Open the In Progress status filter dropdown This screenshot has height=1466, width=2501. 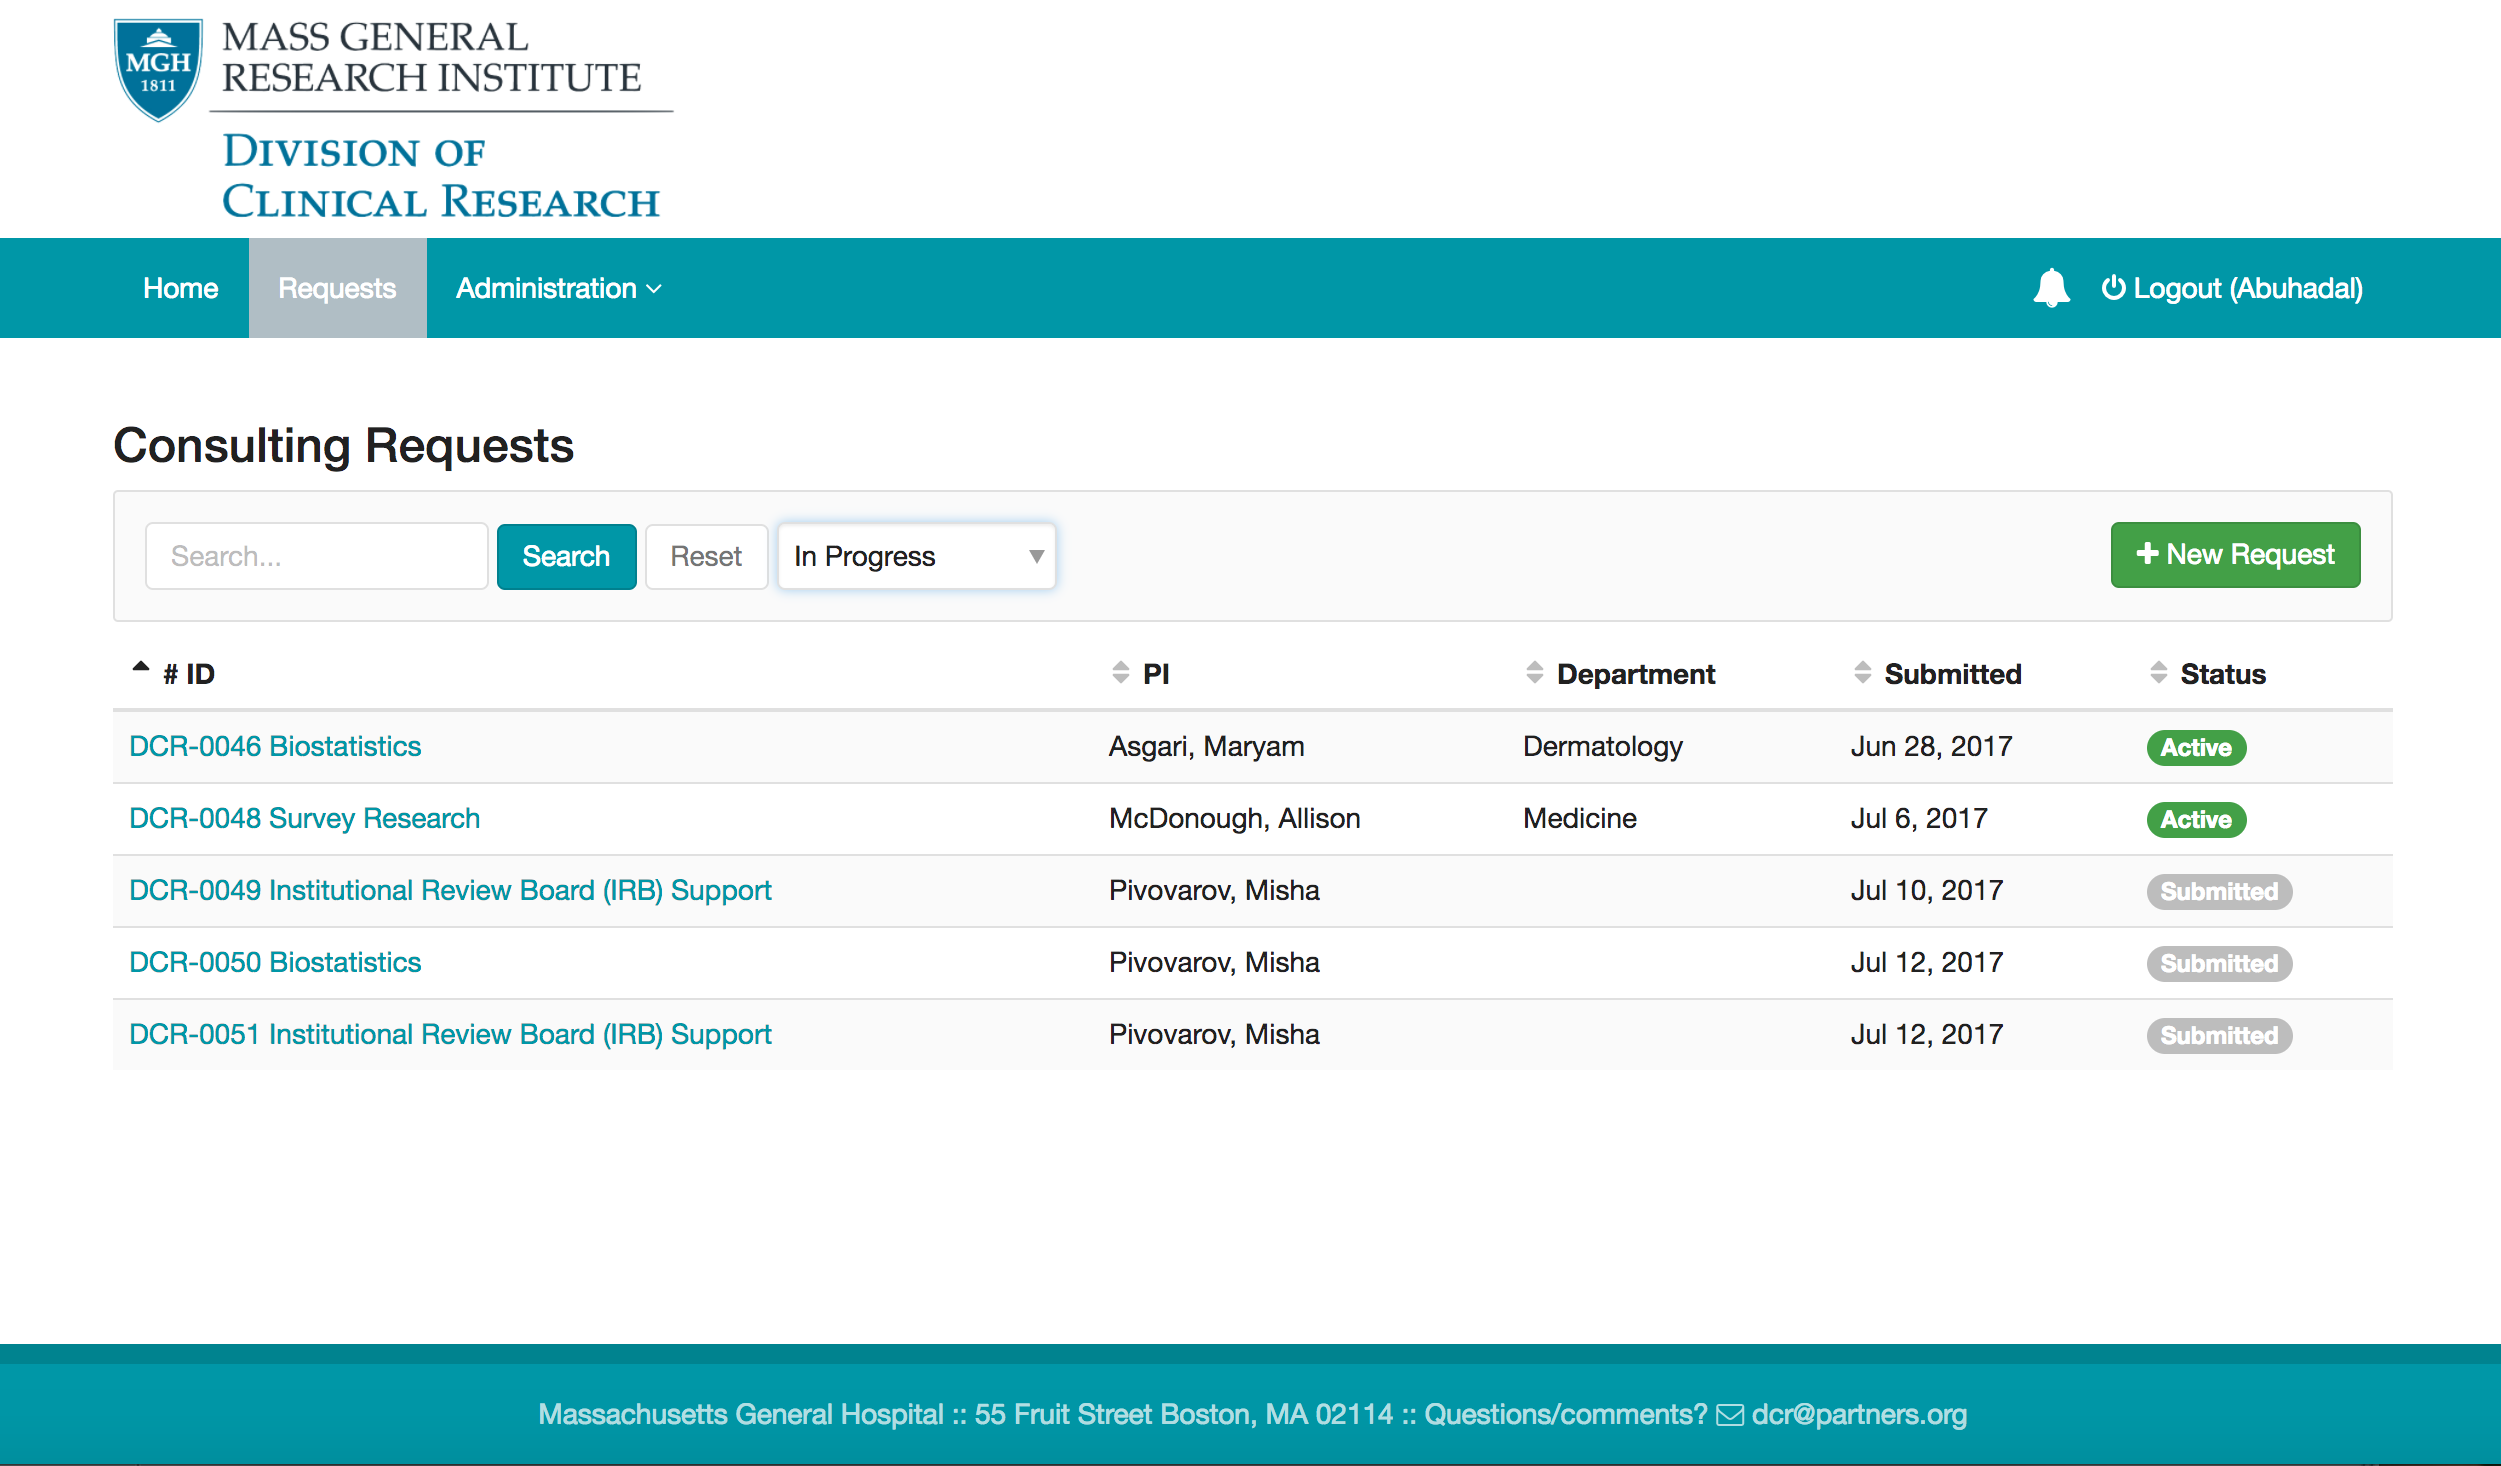point(915,555)
